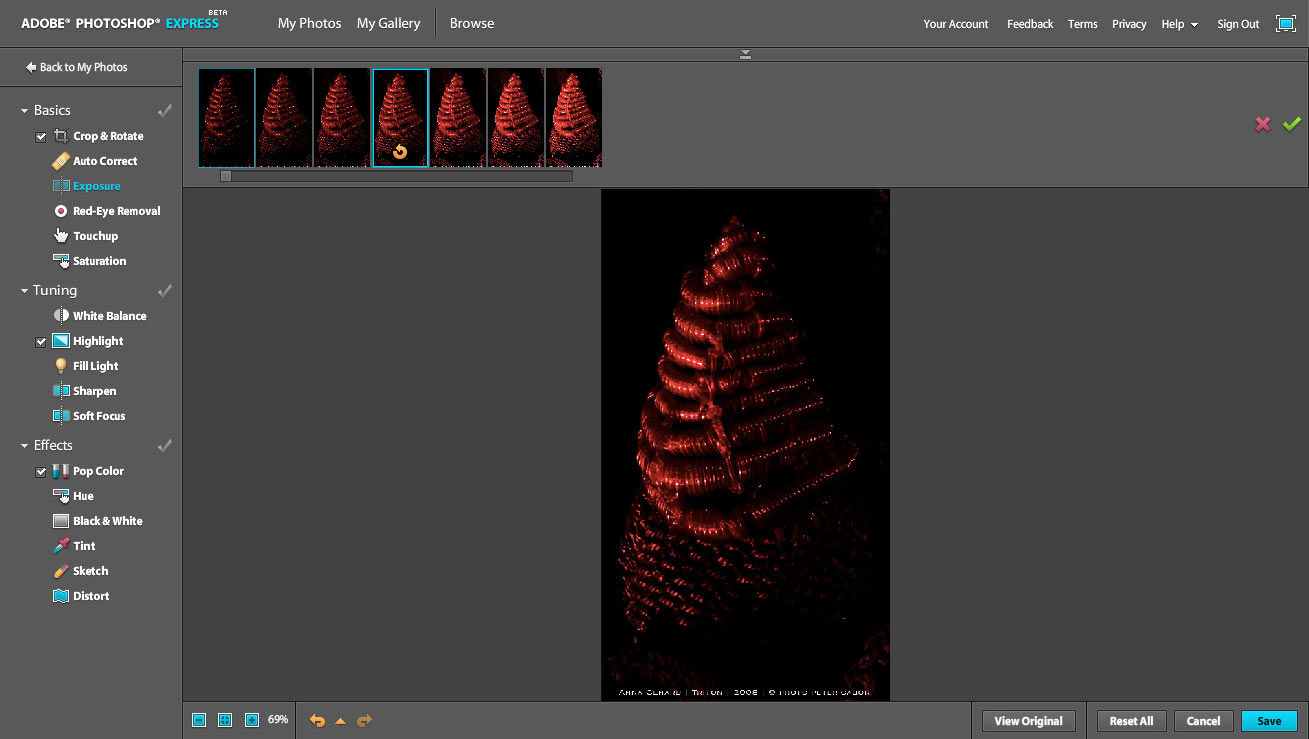Discard changes with the red X
The width and height of the screenshot is (1309, 739).
[1263, 124]
